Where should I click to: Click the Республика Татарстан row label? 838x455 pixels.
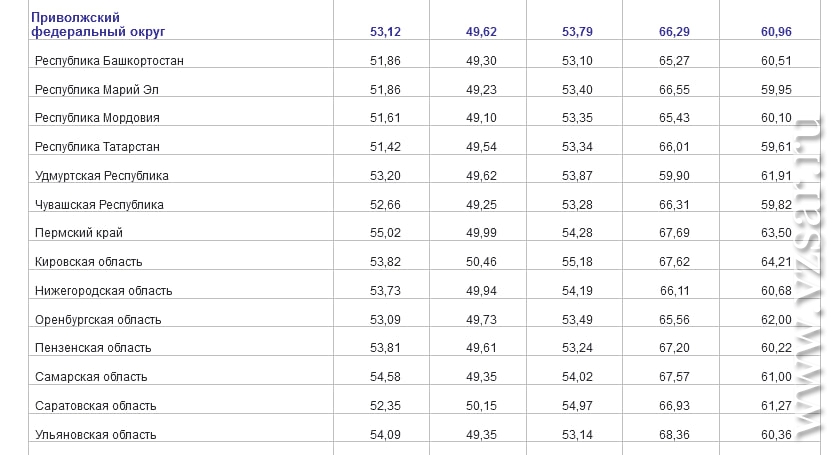pos(97,147)
